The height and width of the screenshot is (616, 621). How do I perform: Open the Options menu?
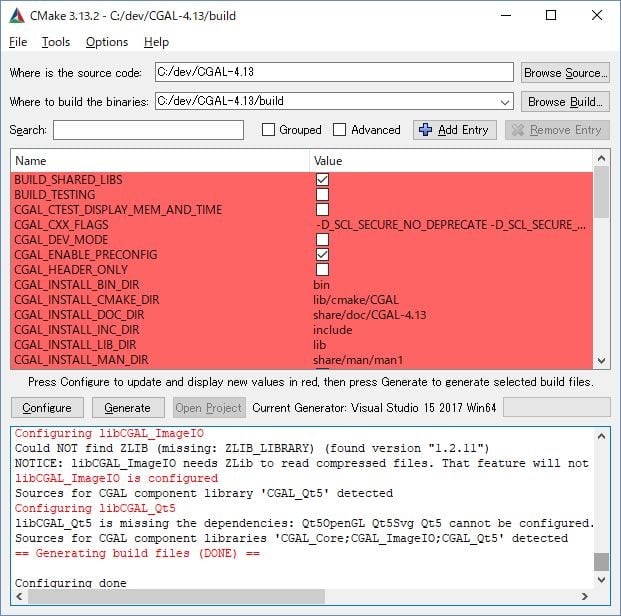[x=107, y=42]
